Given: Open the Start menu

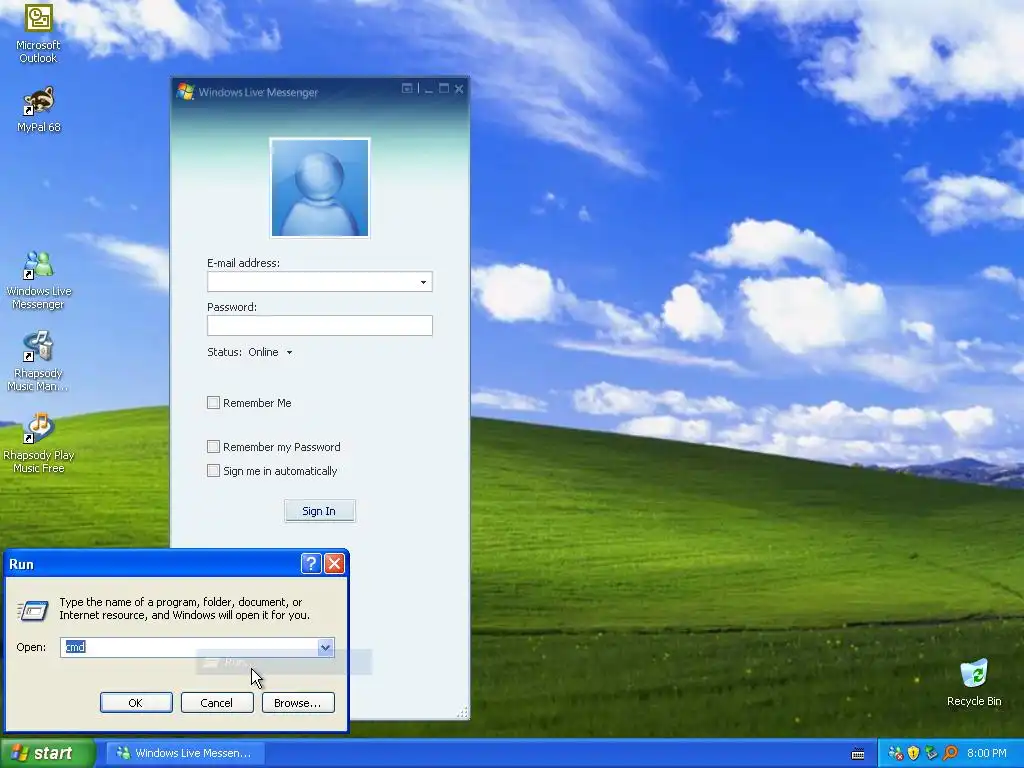Looking at the screenshot, I should pyautogui.click(x=47, y=753).
